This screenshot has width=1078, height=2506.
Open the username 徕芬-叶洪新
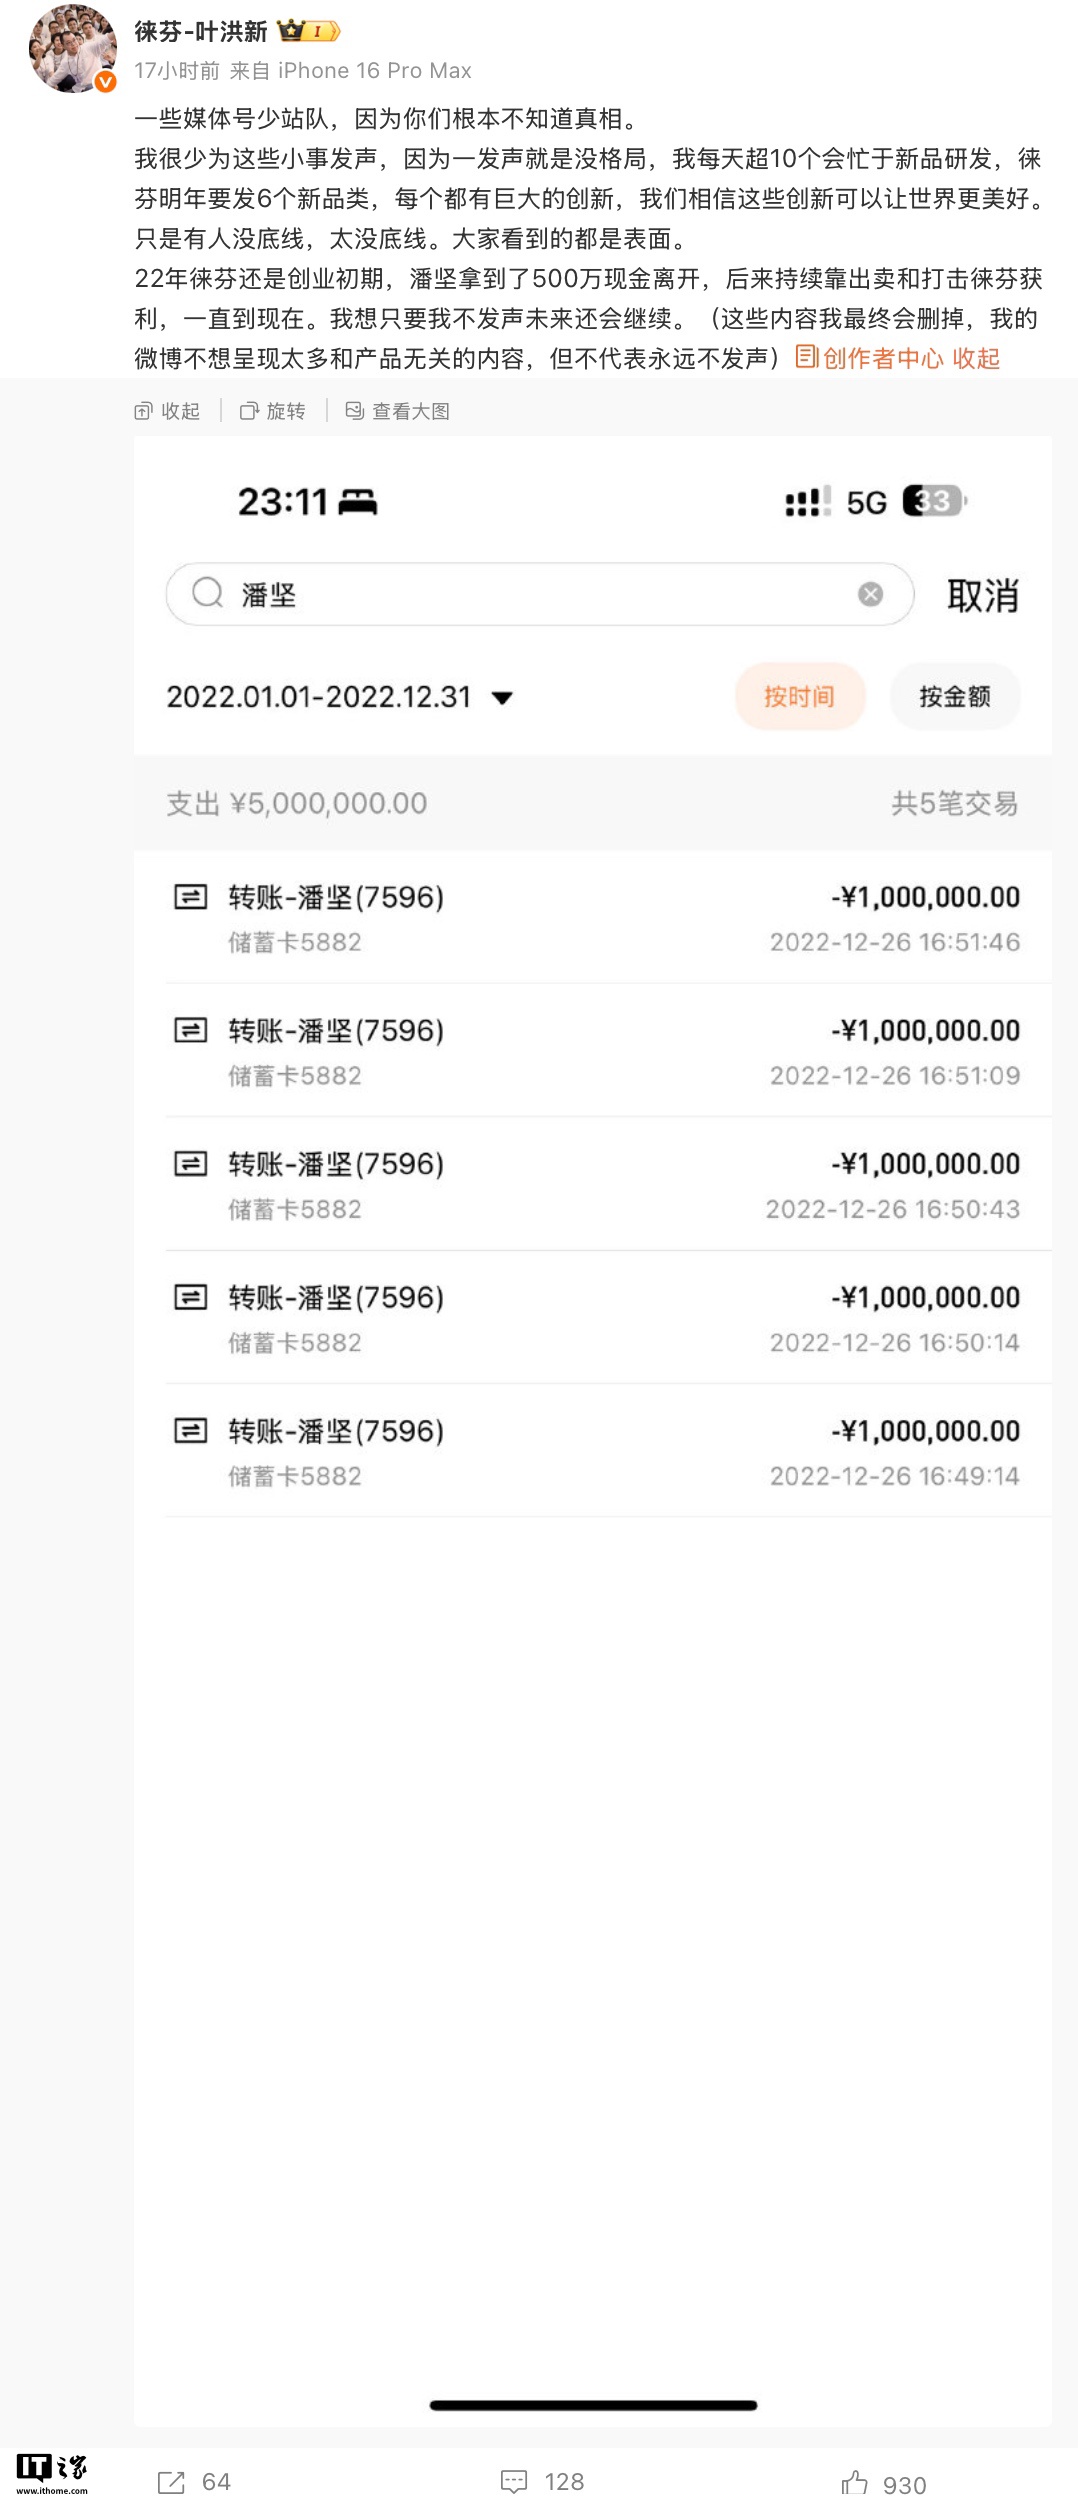pos(201,32)
